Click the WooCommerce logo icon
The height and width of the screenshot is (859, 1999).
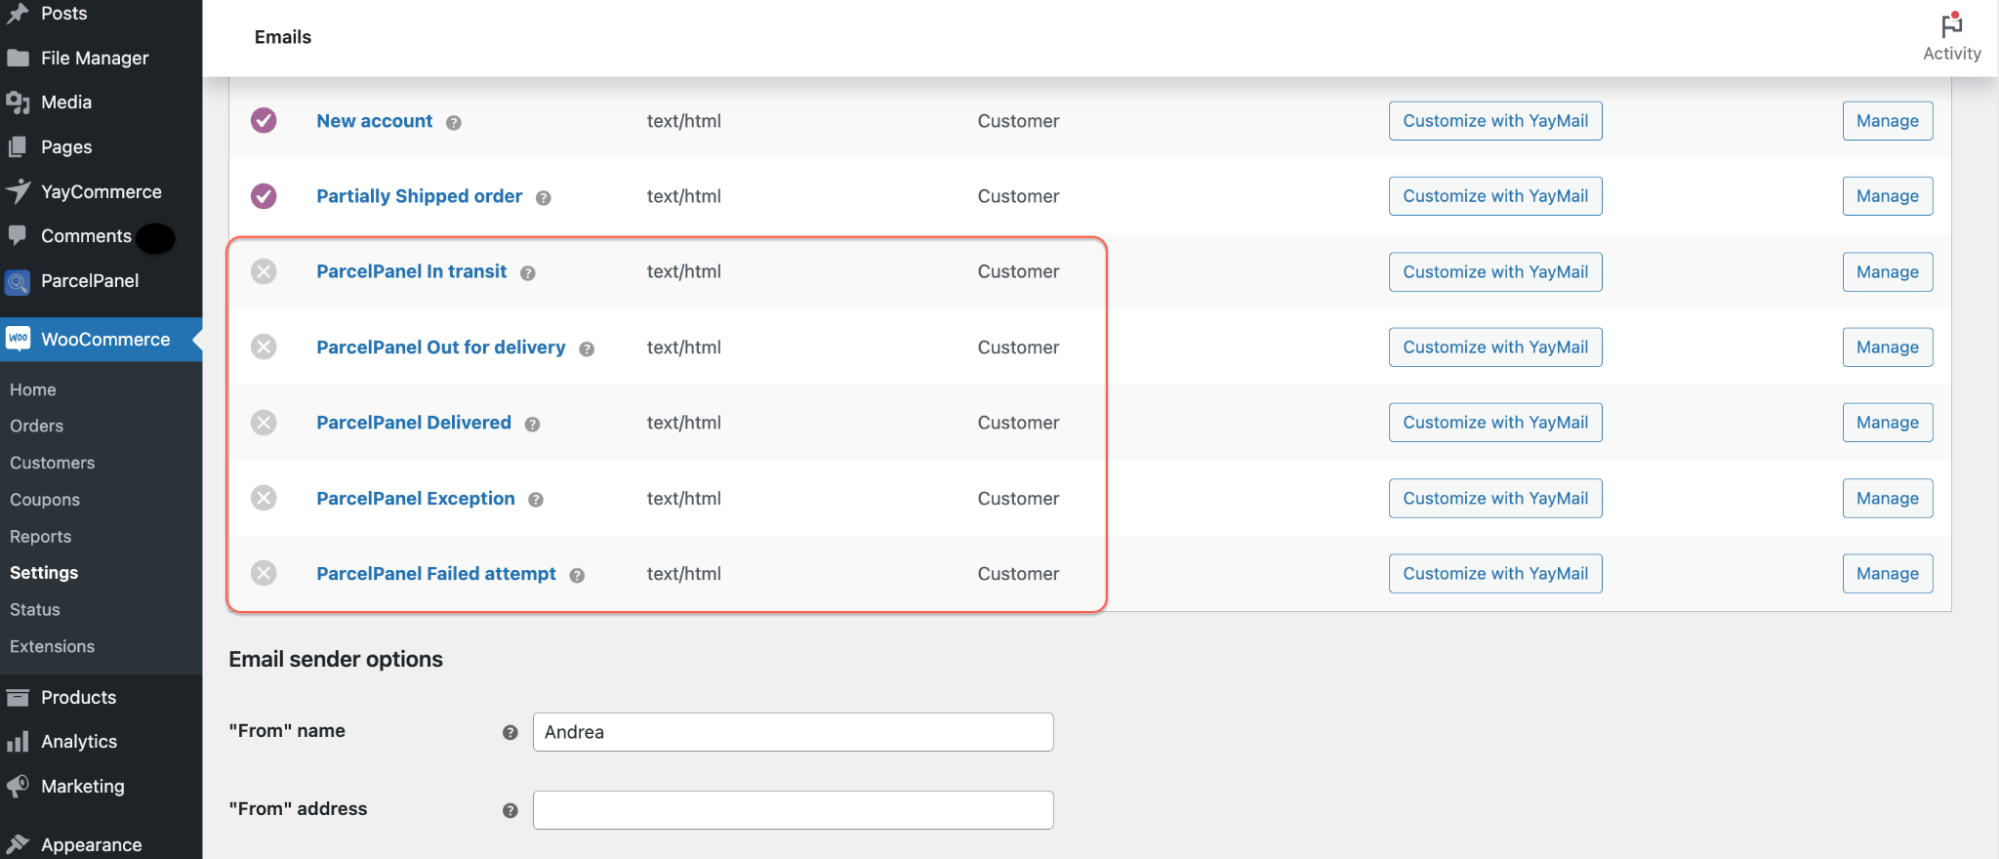(18, 339)
